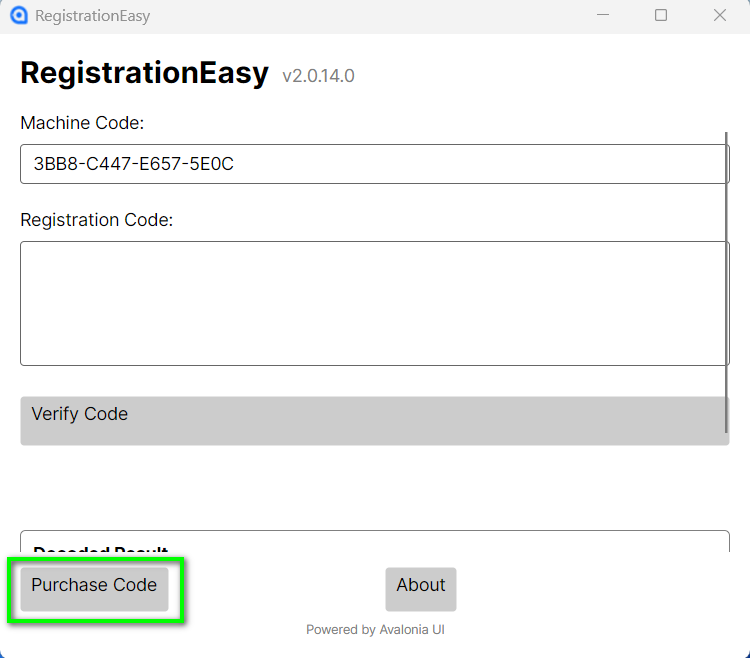Viewport: 750px width, 658px height.
Task: Focus the Registration Code text area
Action: click(374, 303)
